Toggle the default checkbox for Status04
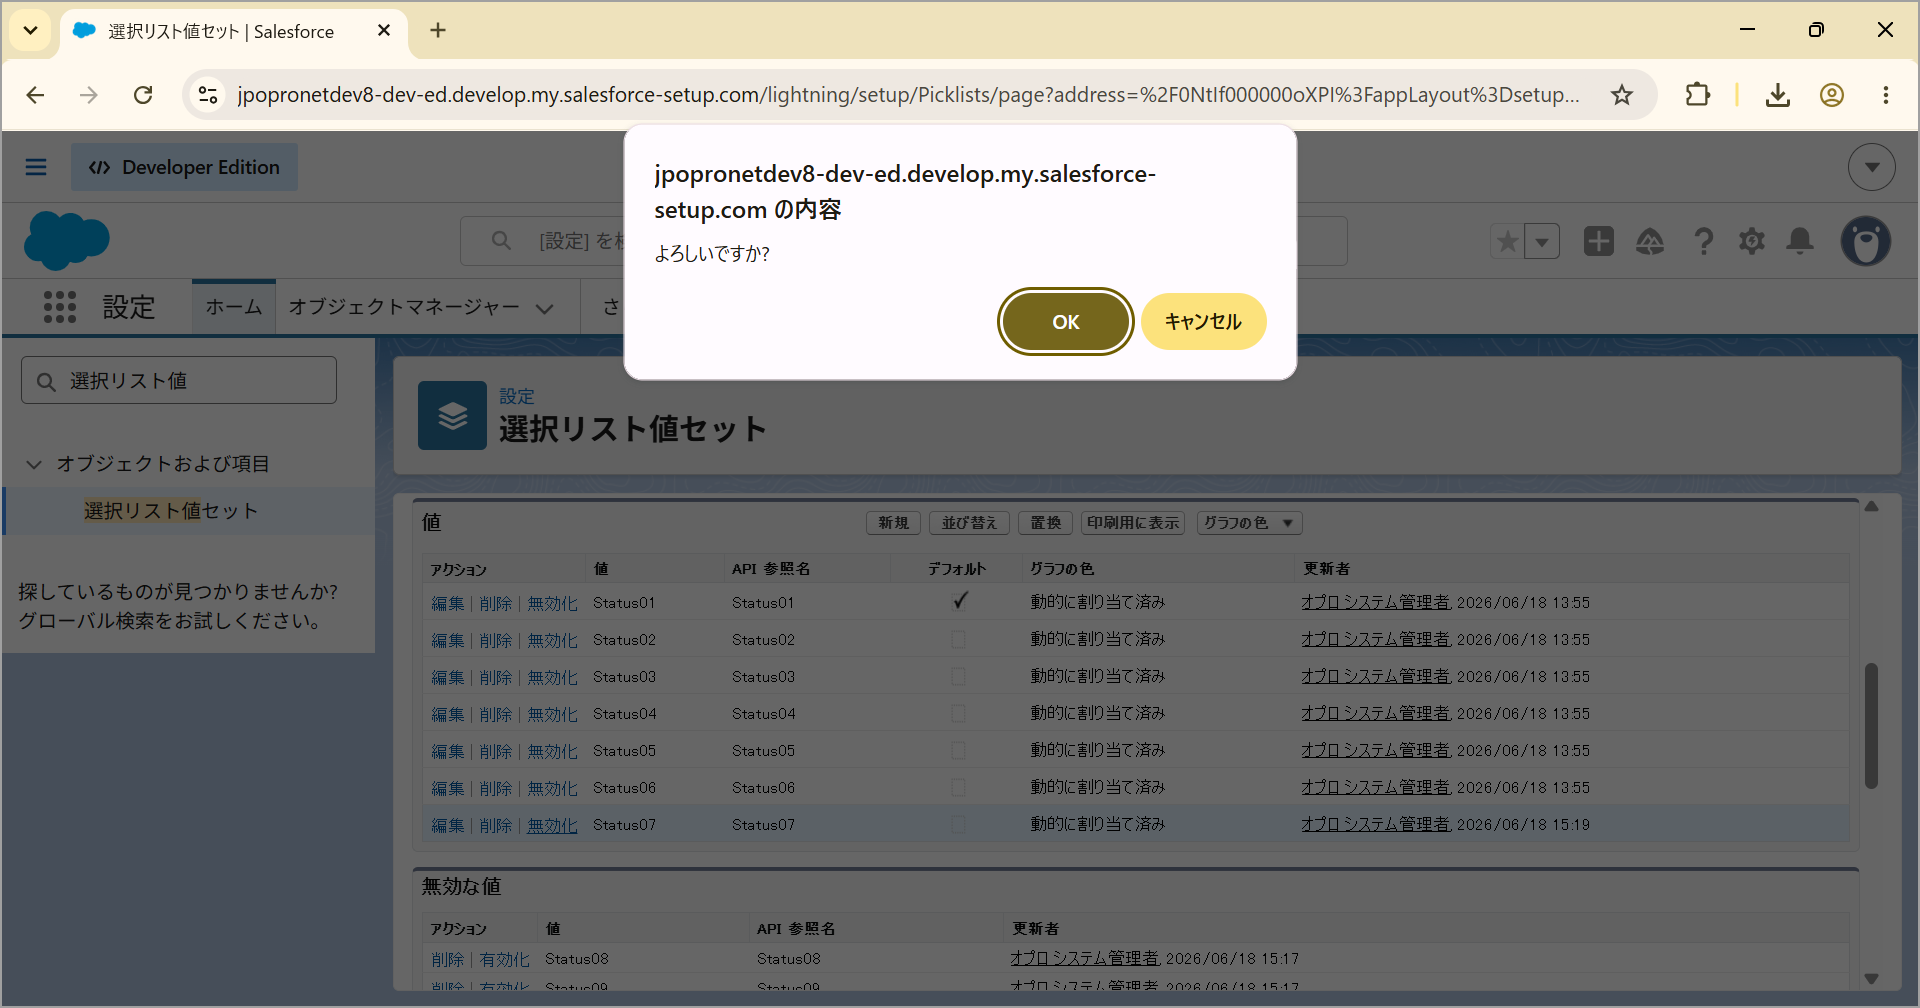This screenshot has height=1008, width=1920. point(958,713)
